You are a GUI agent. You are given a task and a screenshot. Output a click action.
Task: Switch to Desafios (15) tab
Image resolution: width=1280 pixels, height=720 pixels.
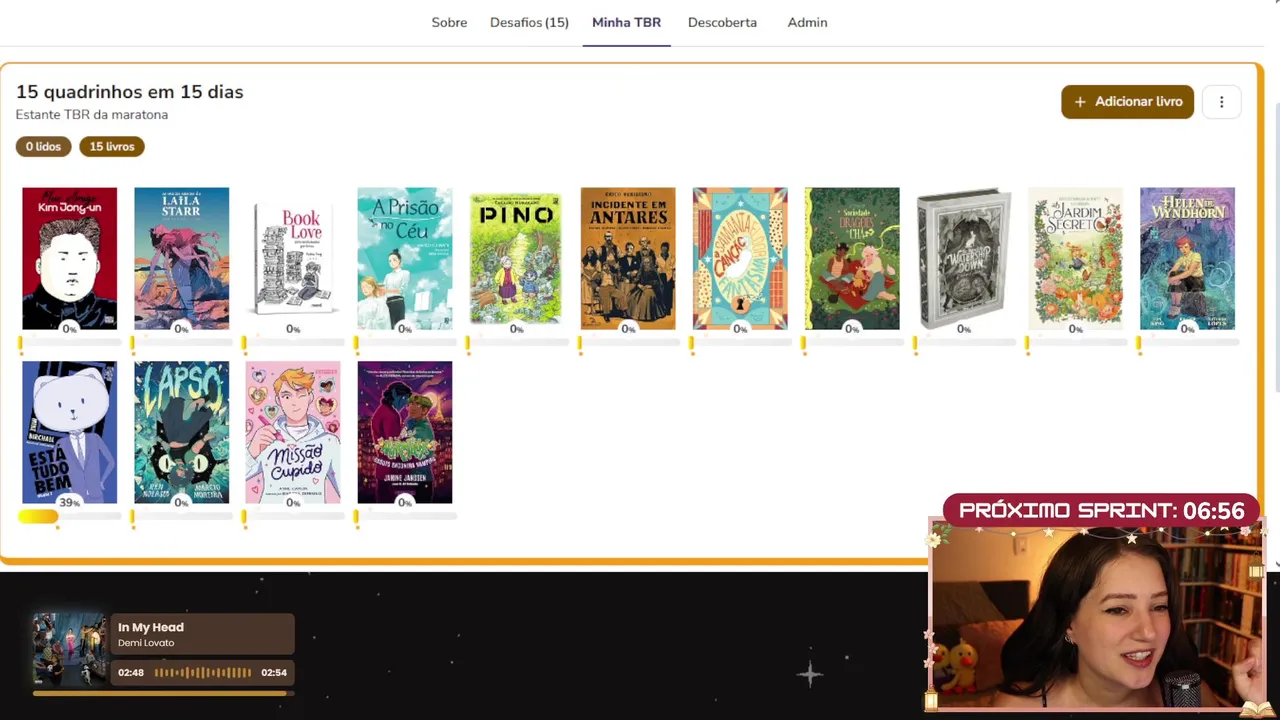[x=529, y=22]
